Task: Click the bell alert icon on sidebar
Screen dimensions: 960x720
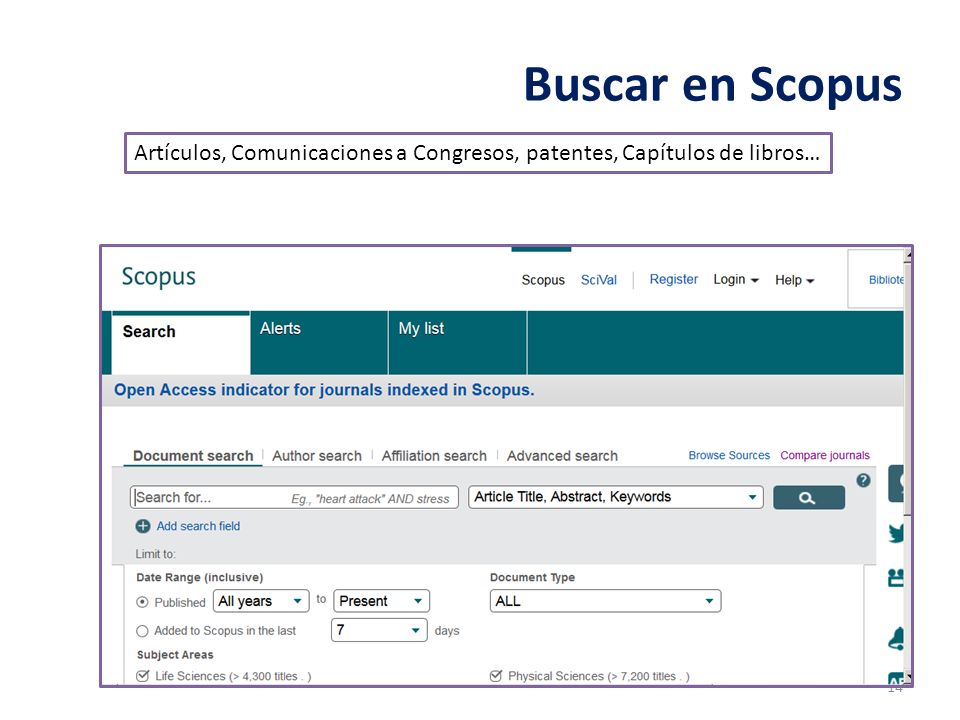Action: [x=896, y=639]
